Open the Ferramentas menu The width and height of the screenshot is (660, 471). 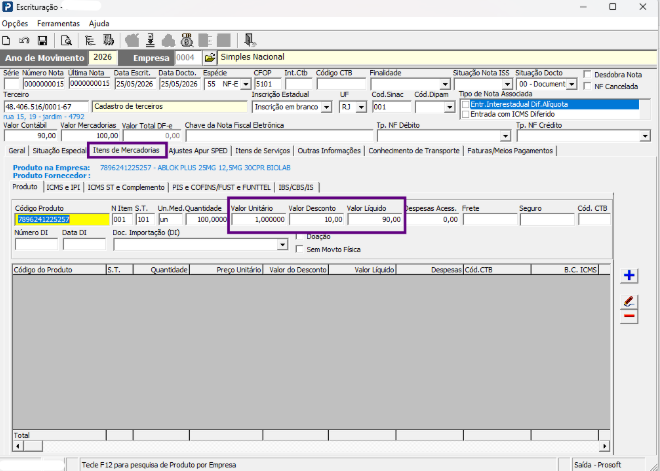pos(58,24)
